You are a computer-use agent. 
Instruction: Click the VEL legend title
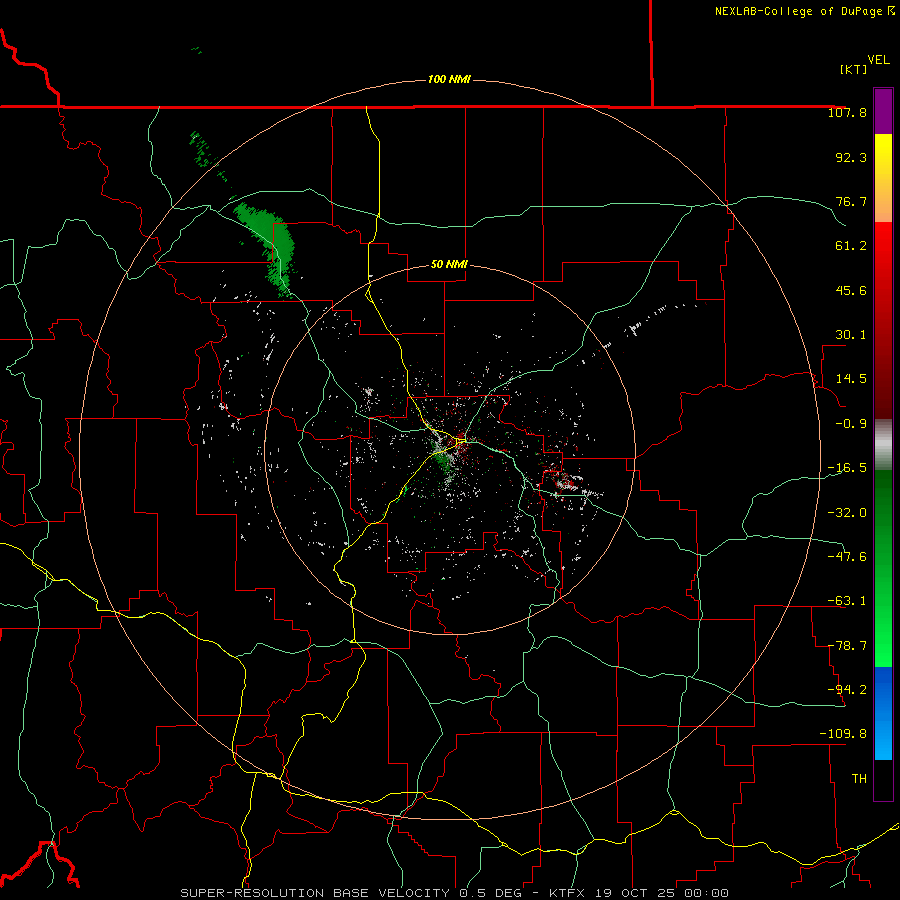point(878,60)
